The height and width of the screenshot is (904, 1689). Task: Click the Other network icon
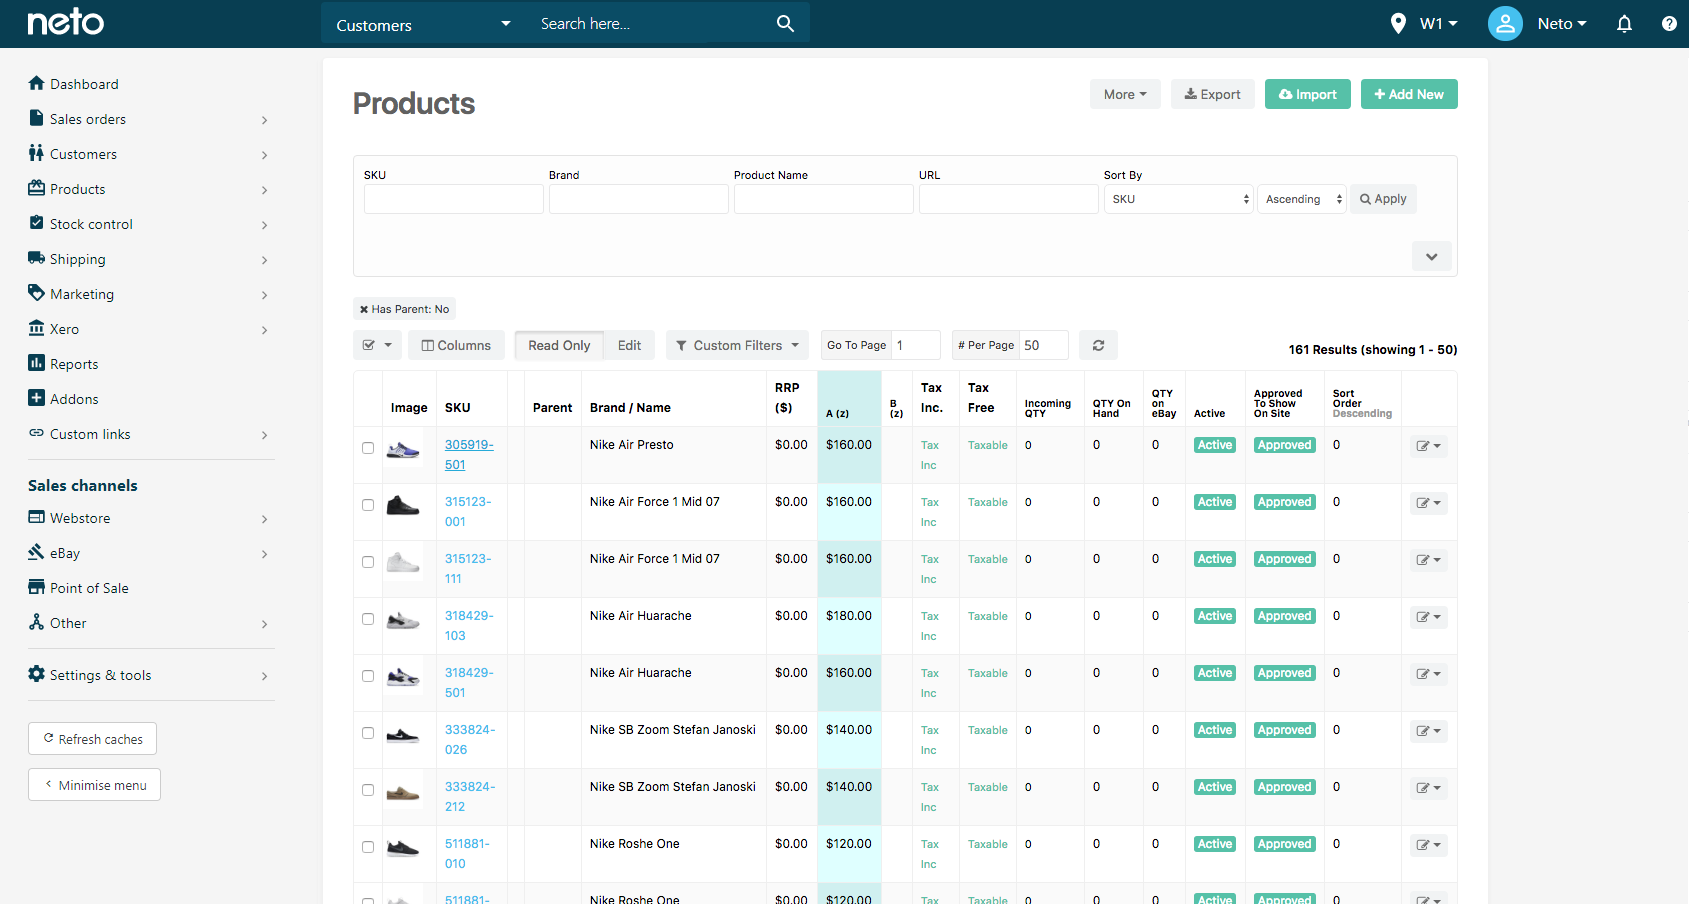tap(37, 622)
